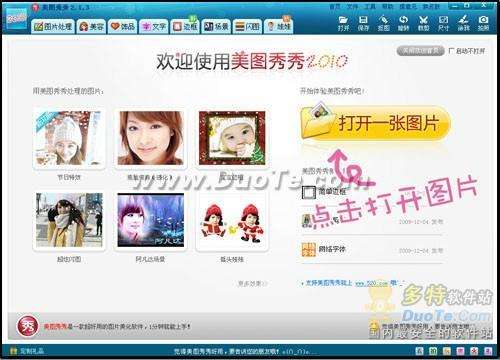Screen dimensions: 500x360
Task: Click the big 打开一张图片 button
Action: point(375,123)
